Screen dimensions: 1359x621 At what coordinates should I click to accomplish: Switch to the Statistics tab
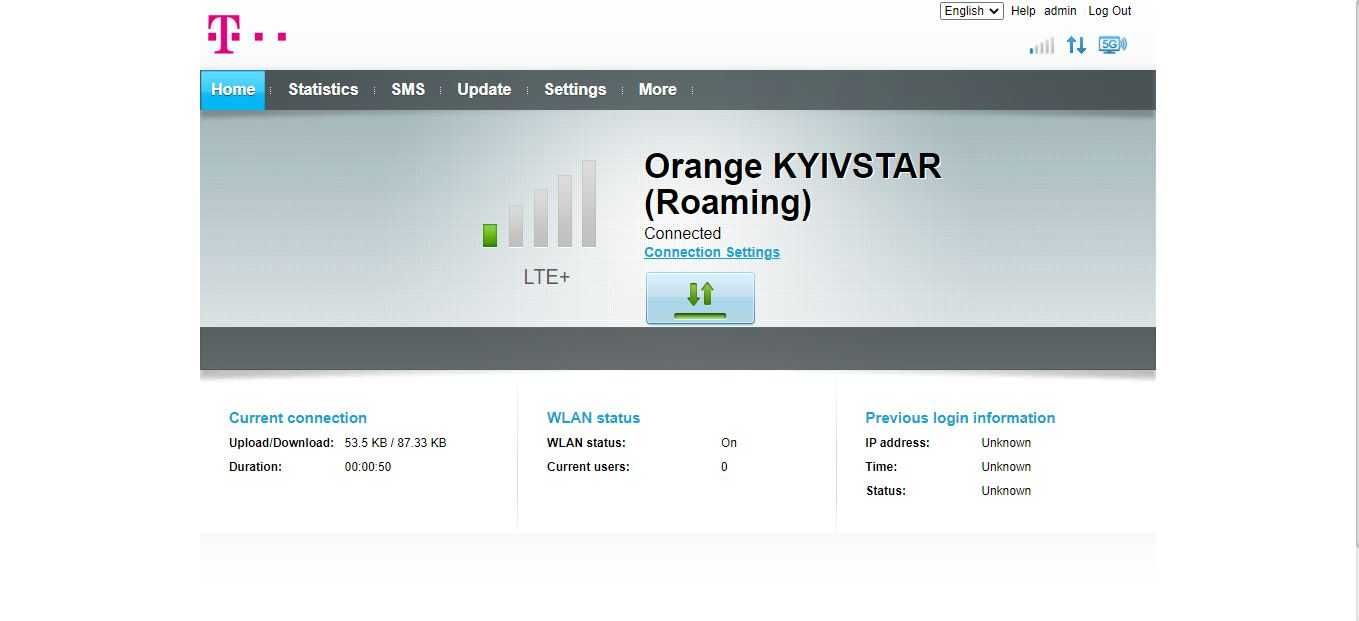tap(323, 89)
